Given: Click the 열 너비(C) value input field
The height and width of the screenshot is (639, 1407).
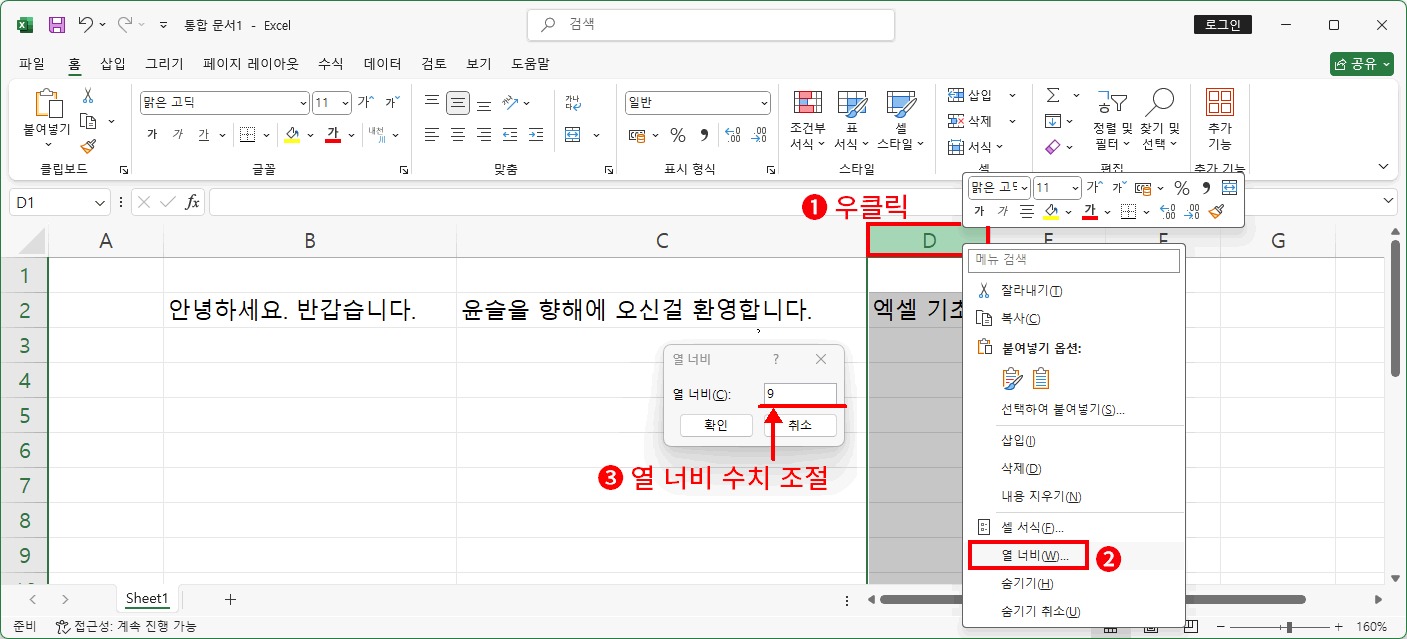Looking at the screenshot, I should click(800, 394).
